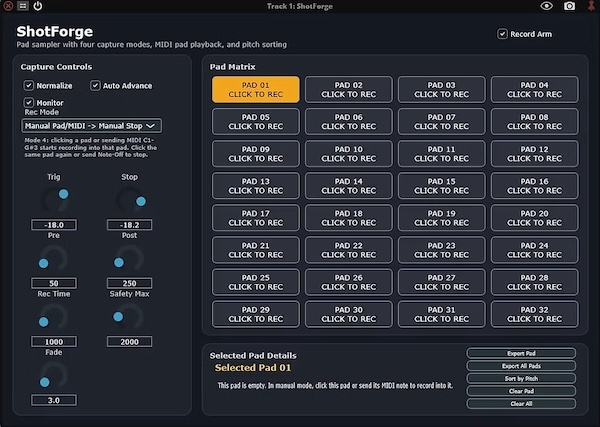Click the Fade knob

tap(54, 375)
